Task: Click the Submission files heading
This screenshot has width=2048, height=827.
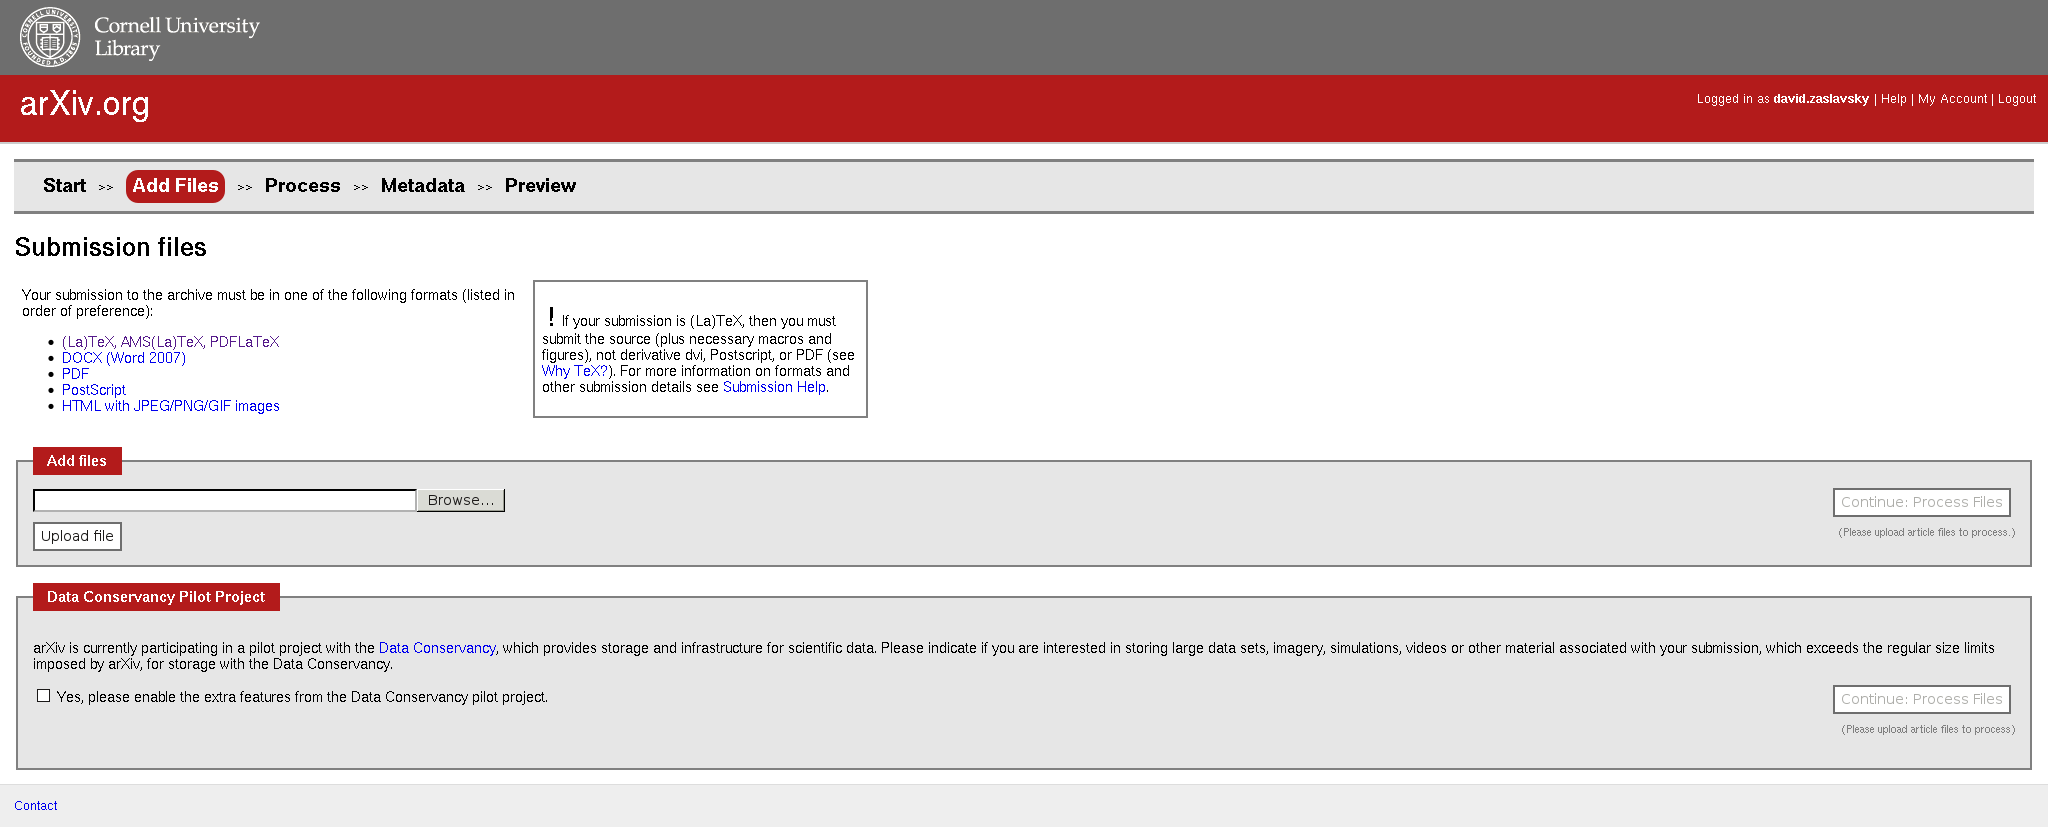Action: click(x=111, y=247)
